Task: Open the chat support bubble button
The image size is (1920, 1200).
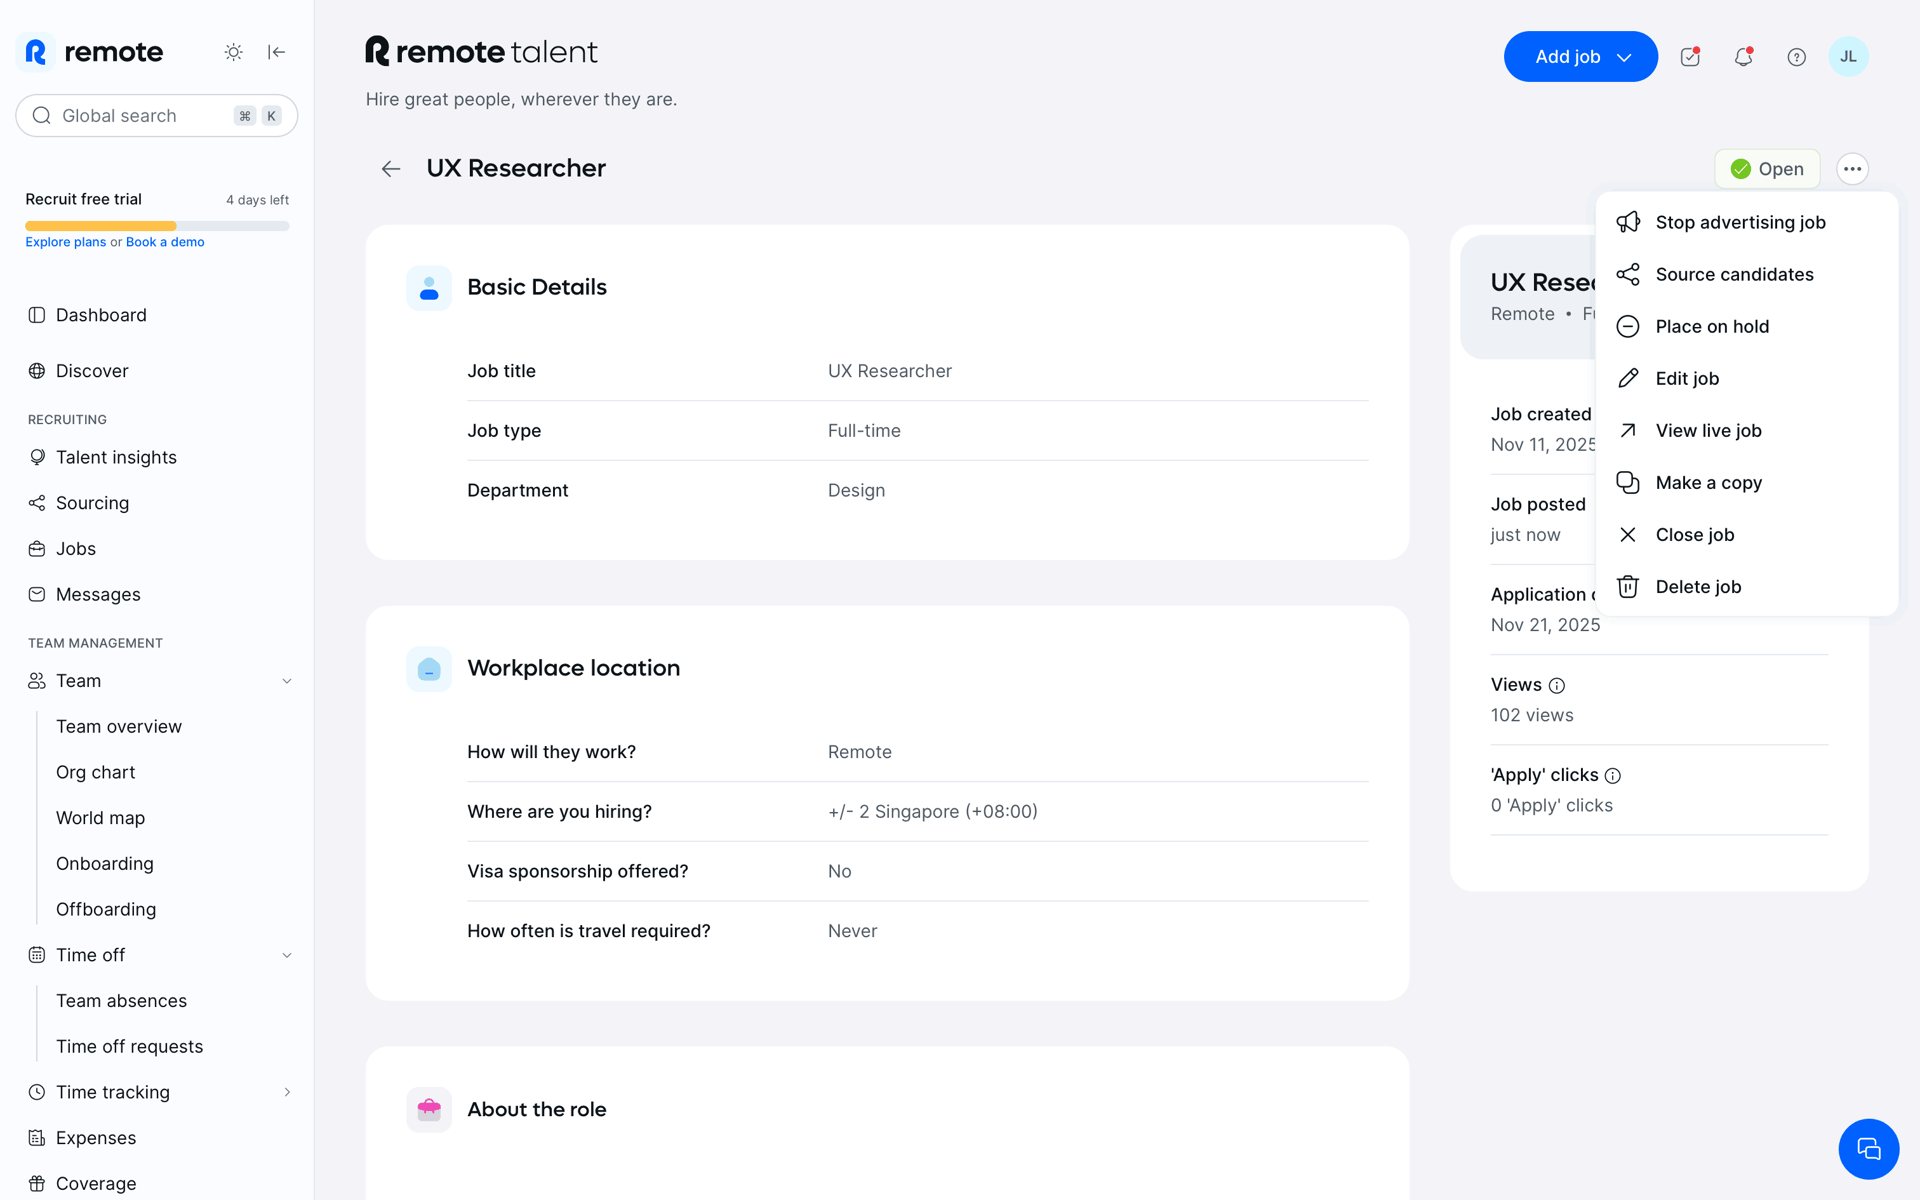Action: (1868, 1149)
